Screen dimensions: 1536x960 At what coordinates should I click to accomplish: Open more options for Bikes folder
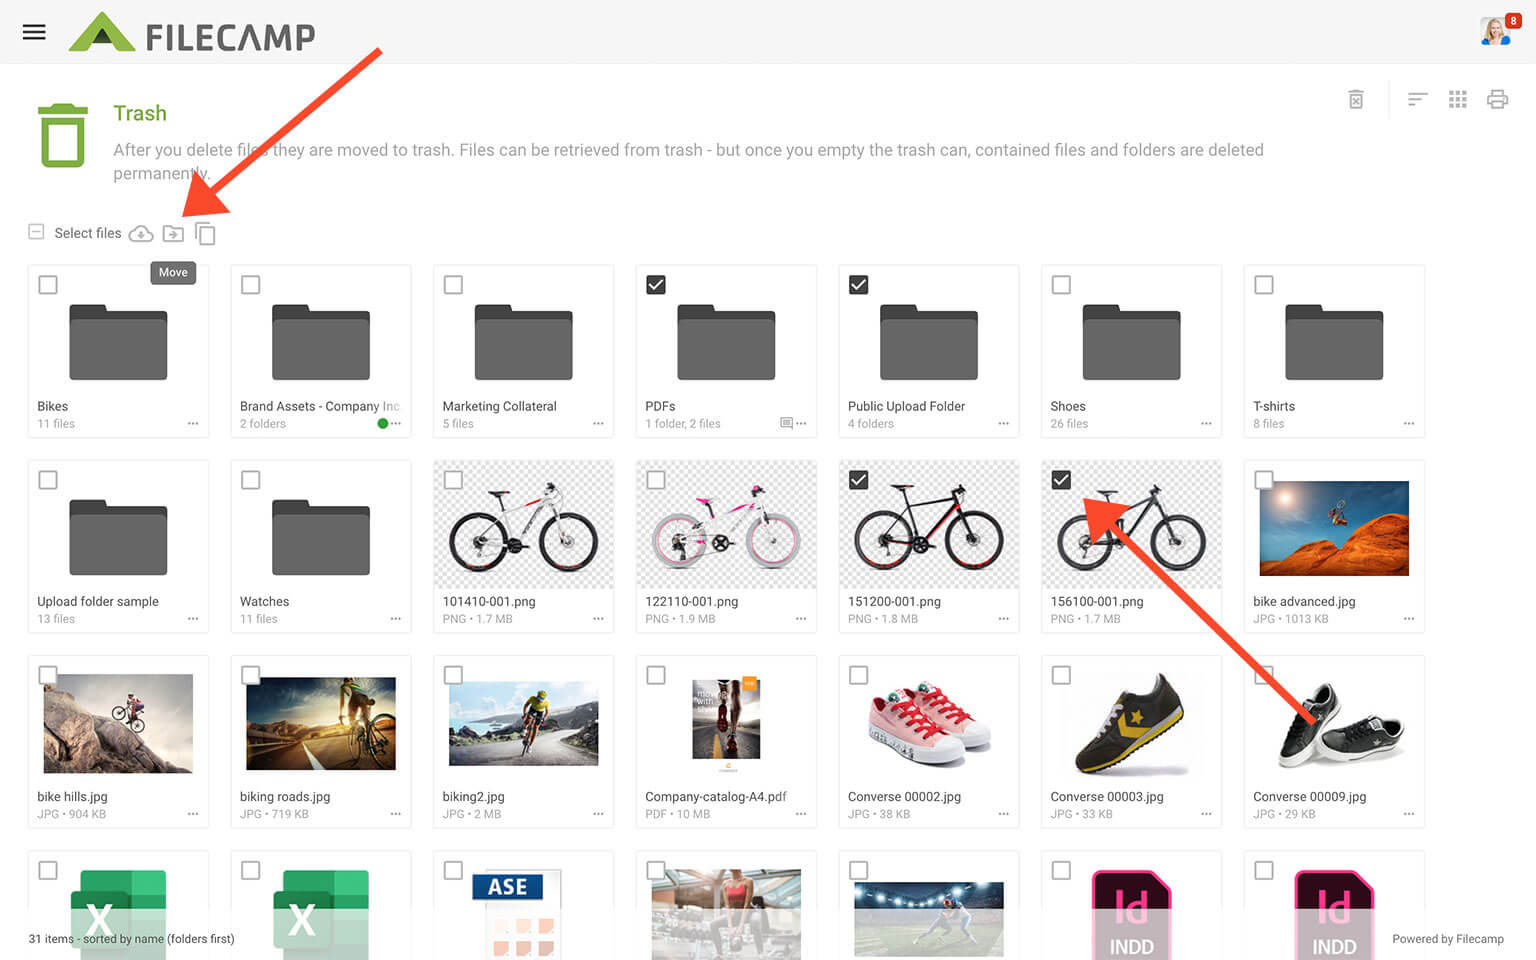click(x=193, y=424)
